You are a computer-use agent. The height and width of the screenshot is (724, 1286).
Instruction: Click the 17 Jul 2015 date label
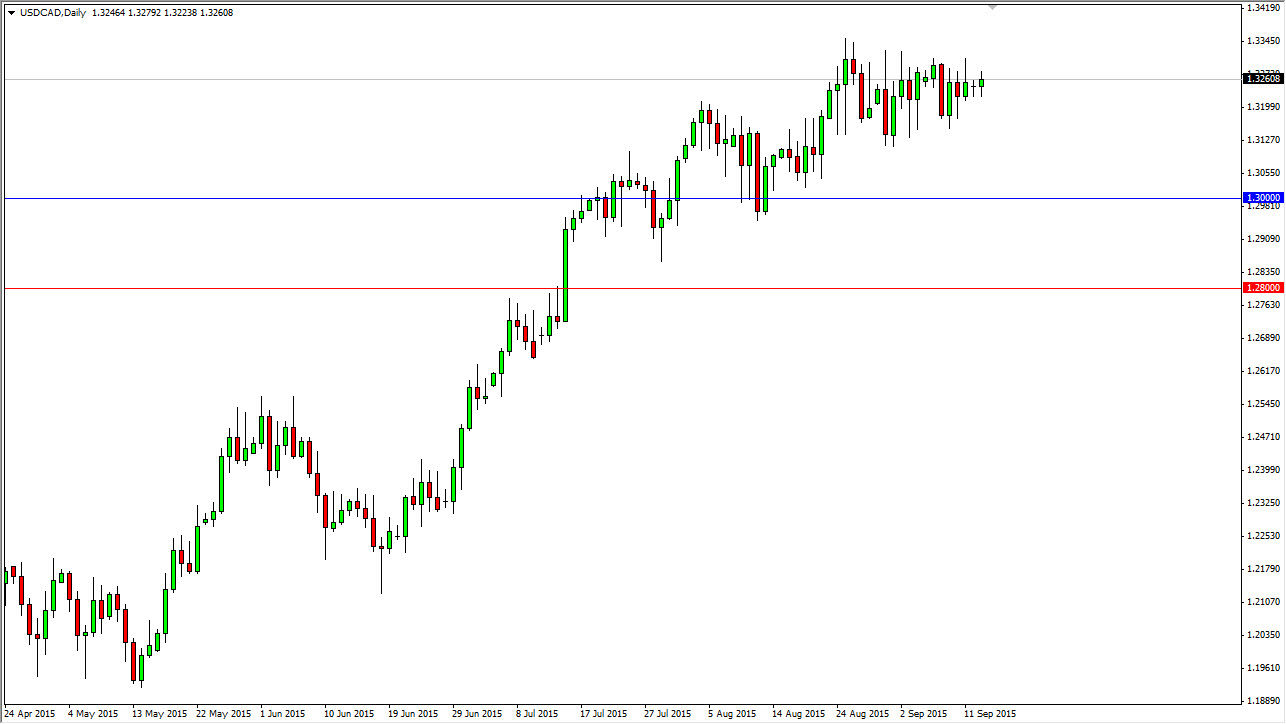[x=604, y=714]
